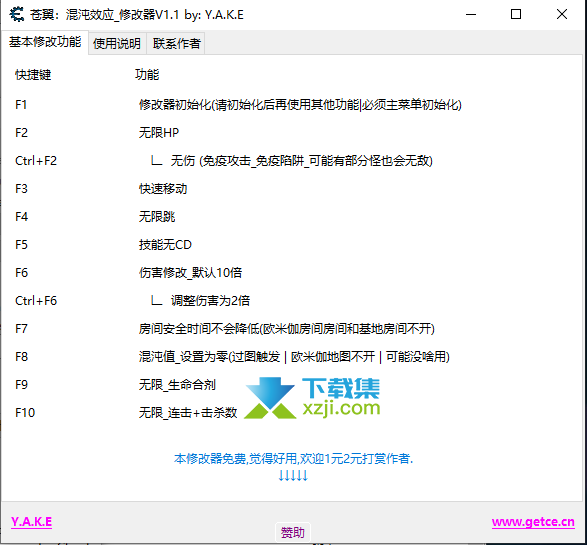Click the 快速移动 function label

click(x=163, y=189)
